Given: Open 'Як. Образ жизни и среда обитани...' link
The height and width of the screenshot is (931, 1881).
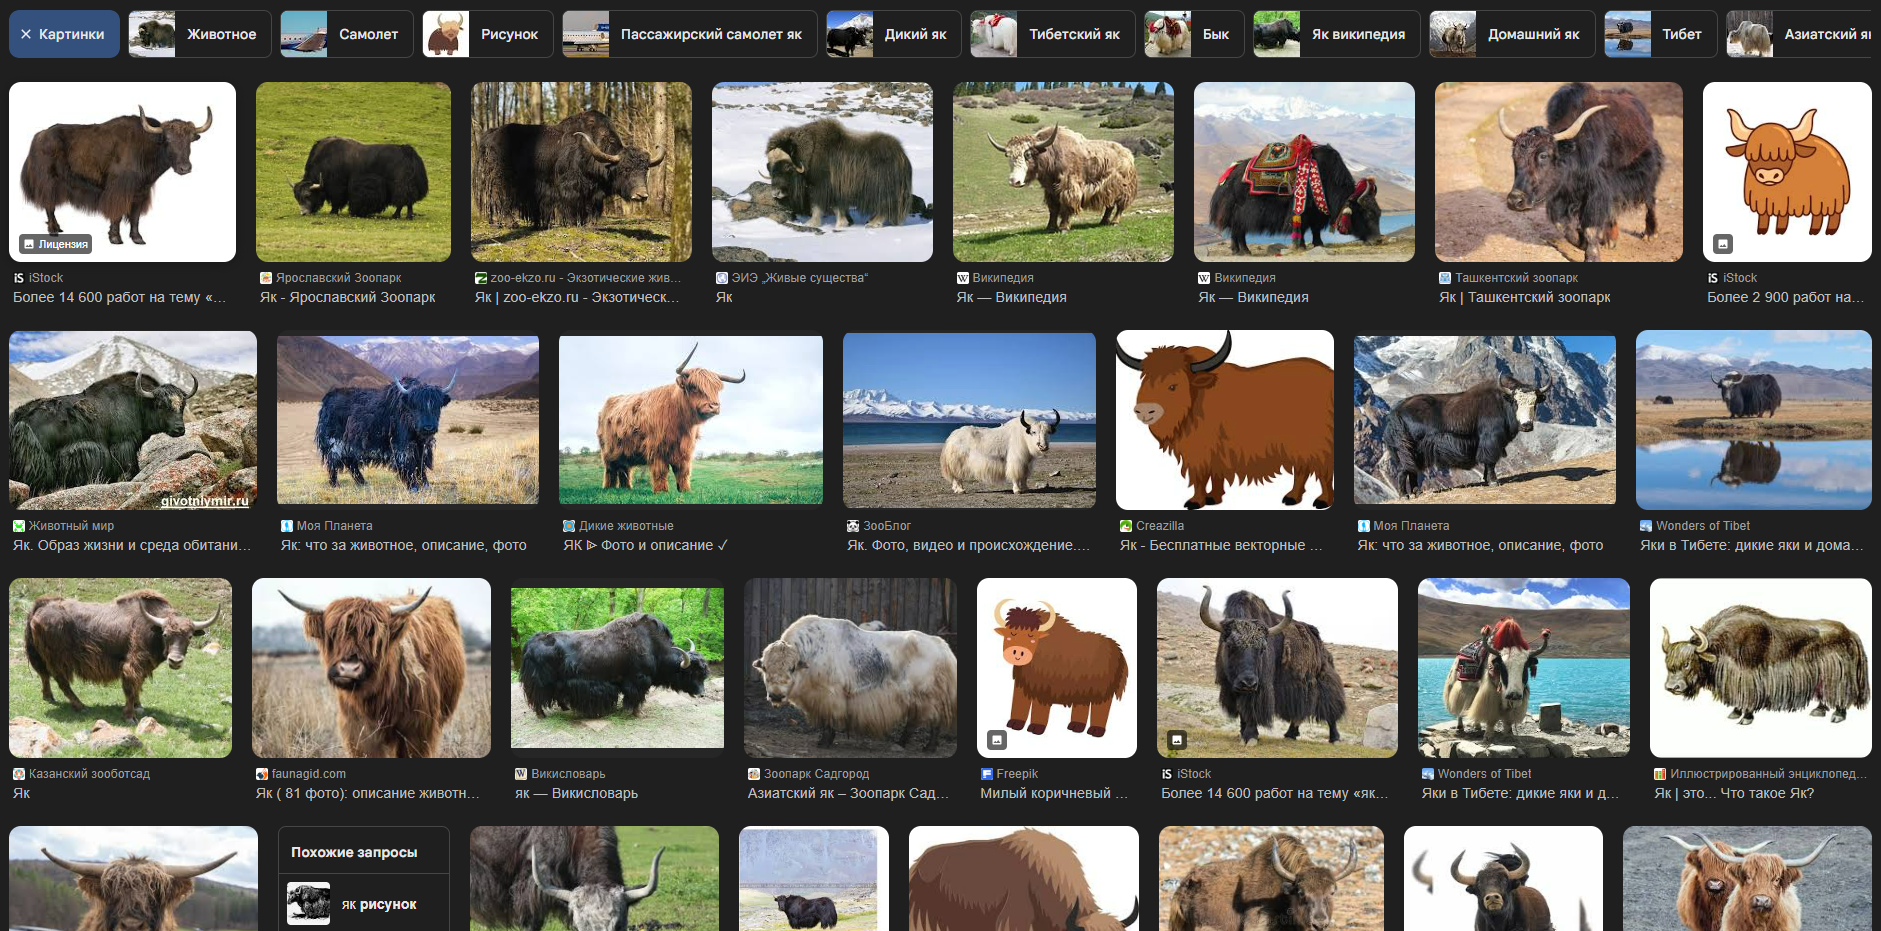Looking at the screenshot, I should point(132,545).
